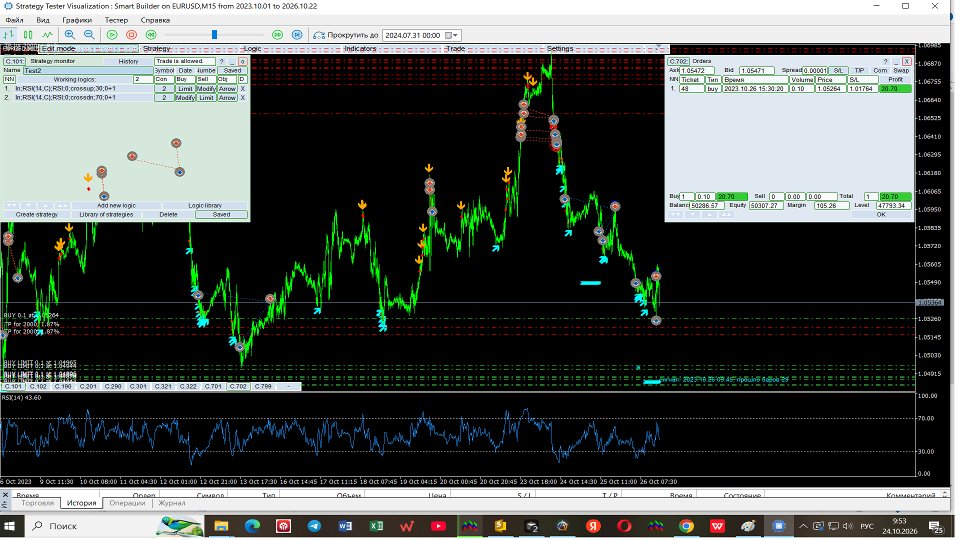Click the green fast-forward button
The width and height of the screenshot is (960, 540).
(x=277, y=35)
